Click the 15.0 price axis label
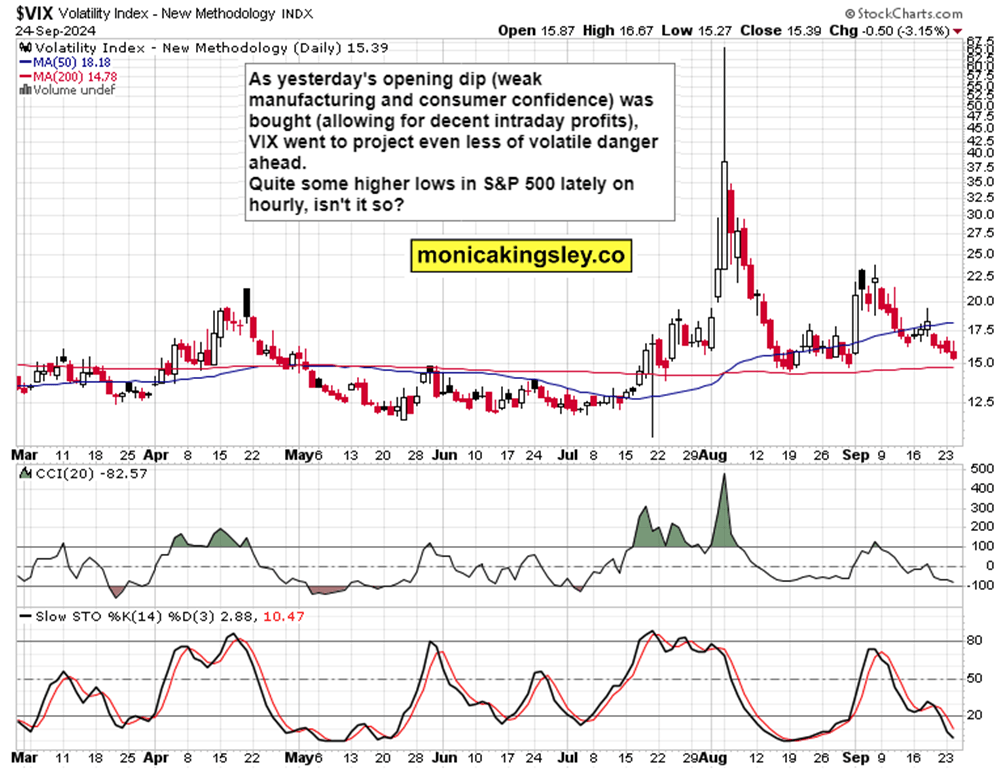The image size is (1004, 773). [x=980, y=362]
